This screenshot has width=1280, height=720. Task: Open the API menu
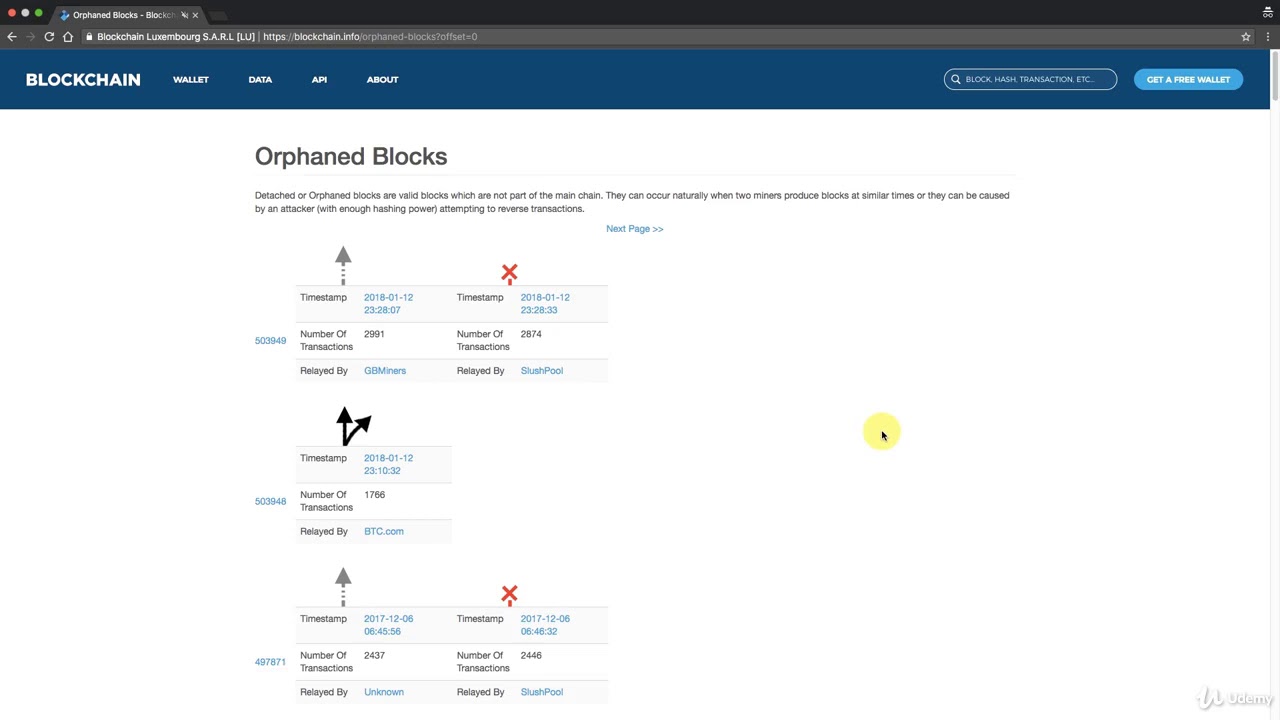pos(319,79)
